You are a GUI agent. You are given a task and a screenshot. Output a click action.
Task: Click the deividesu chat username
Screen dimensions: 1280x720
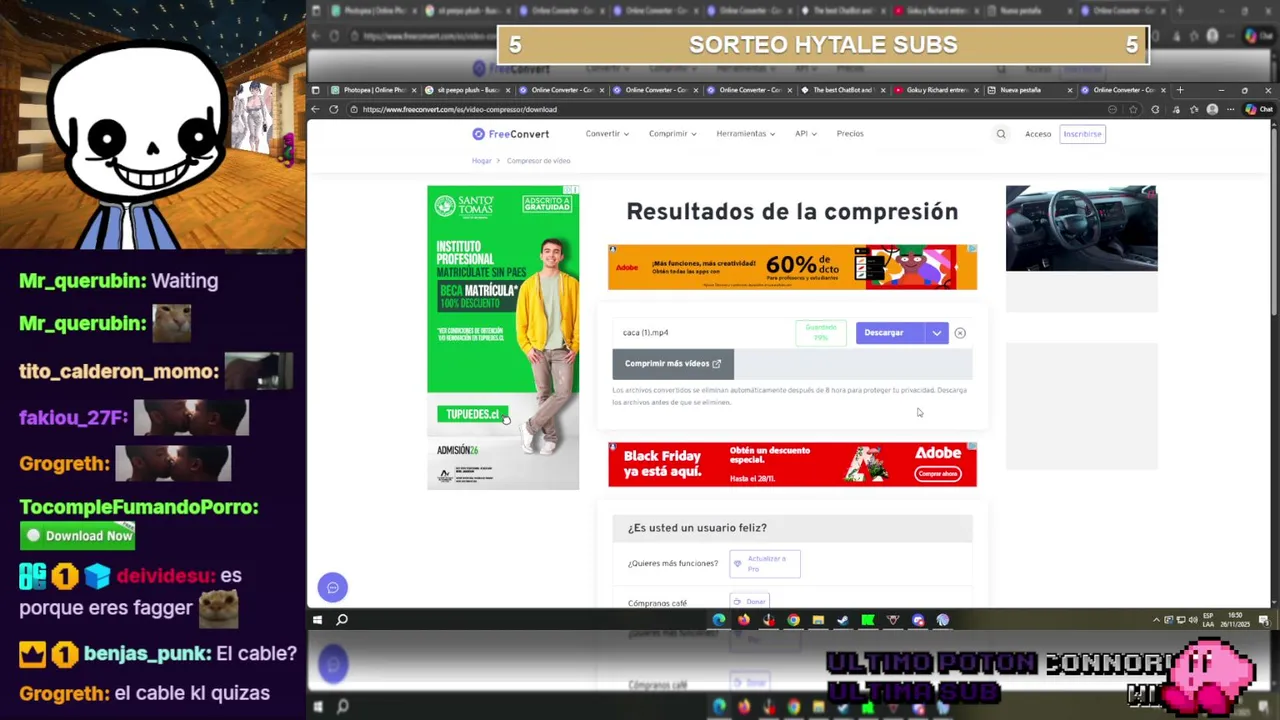[x=165, y=576]
